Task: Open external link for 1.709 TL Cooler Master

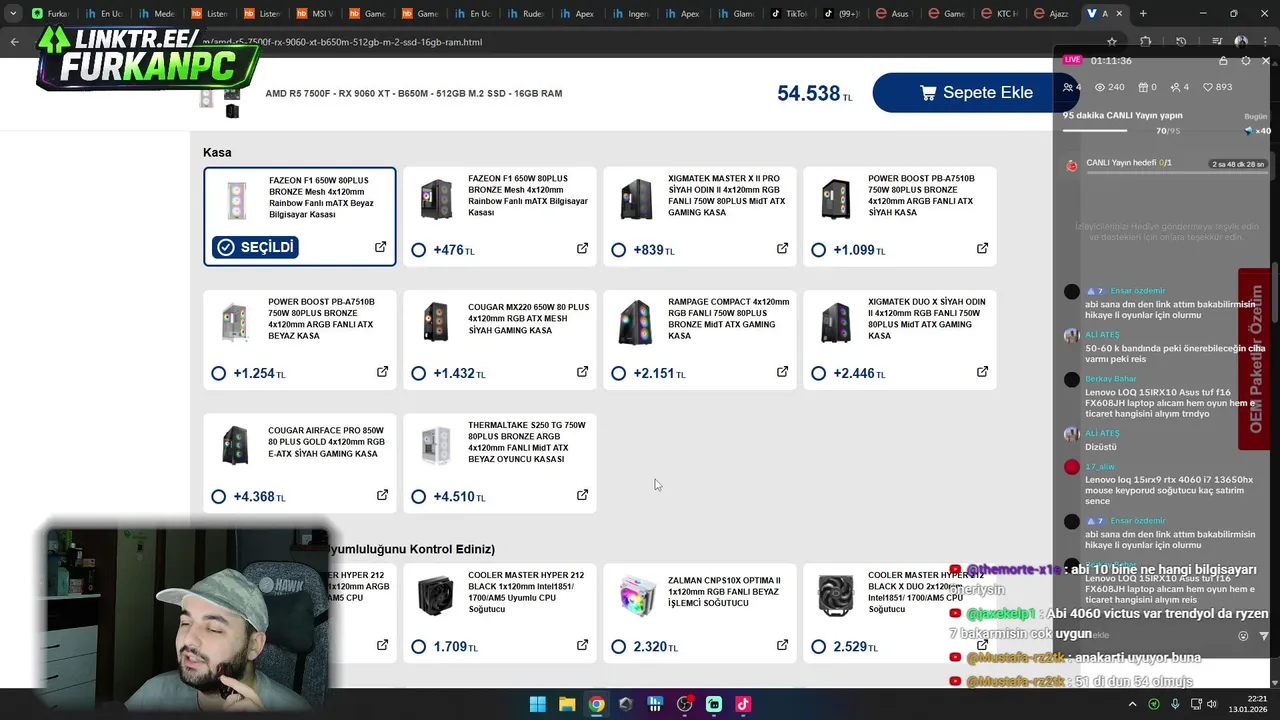Action: click(582, 645)
